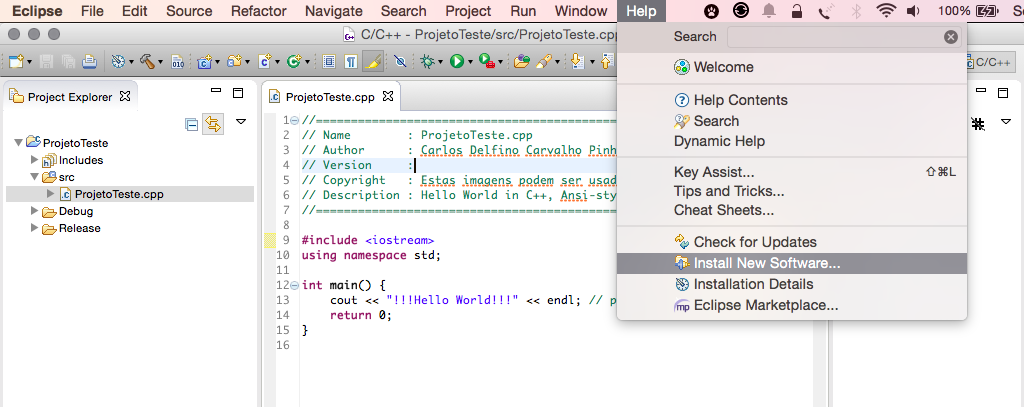Collapse the main() fold at line 12
The height and width of the screenshot is (407, 1024).
pyautogui.click(x=294, y=285)
